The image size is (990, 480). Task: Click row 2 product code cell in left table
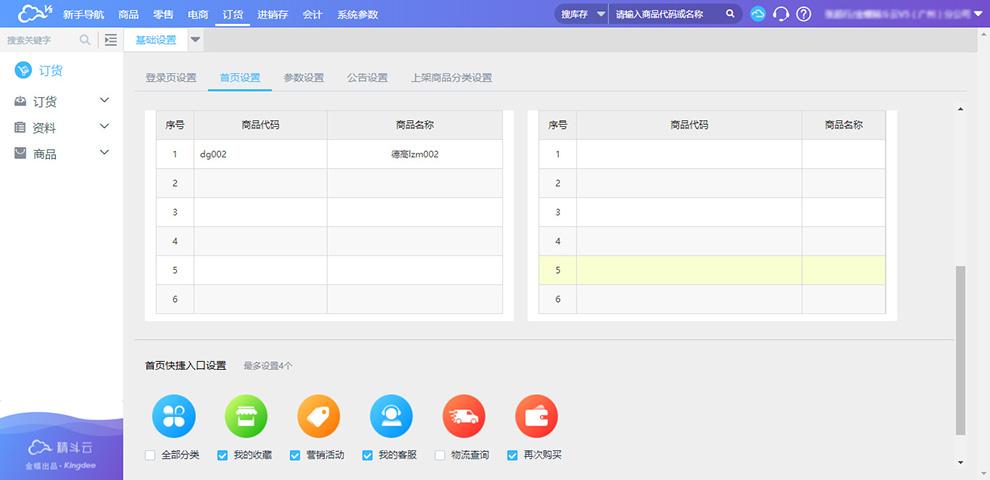pos(260,183)
